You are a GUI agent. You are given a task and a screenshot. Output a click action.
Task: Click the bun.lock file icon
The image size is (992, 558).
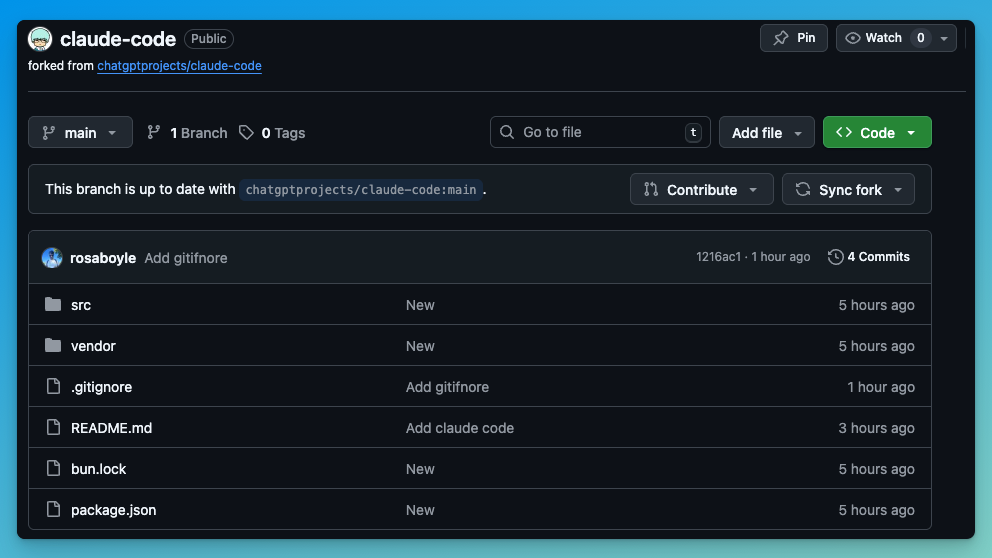(53, 469)
